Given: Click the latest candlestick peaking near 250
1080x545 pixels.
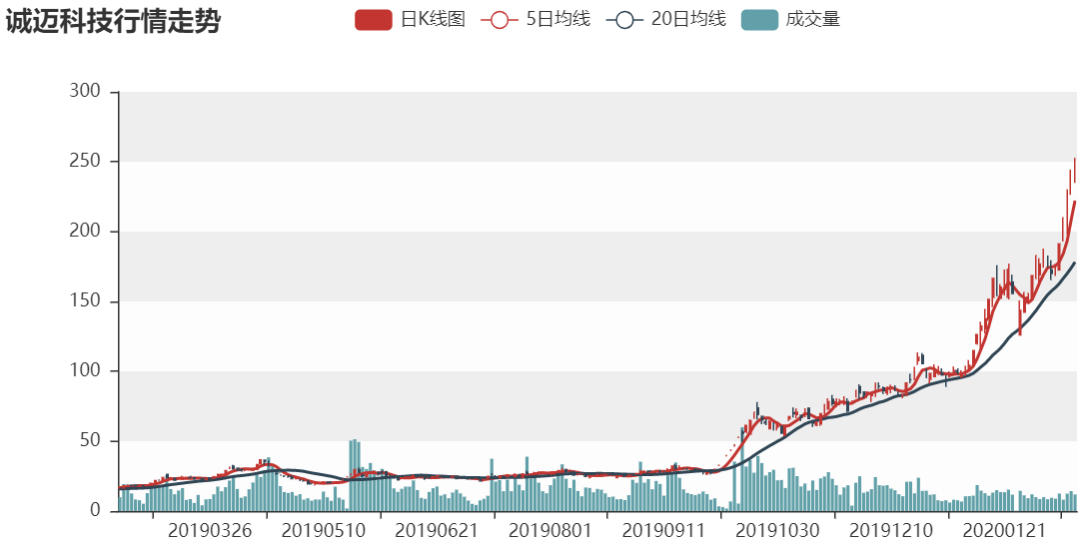Looking at the screenshot, I should click(x=1074, y=170).
